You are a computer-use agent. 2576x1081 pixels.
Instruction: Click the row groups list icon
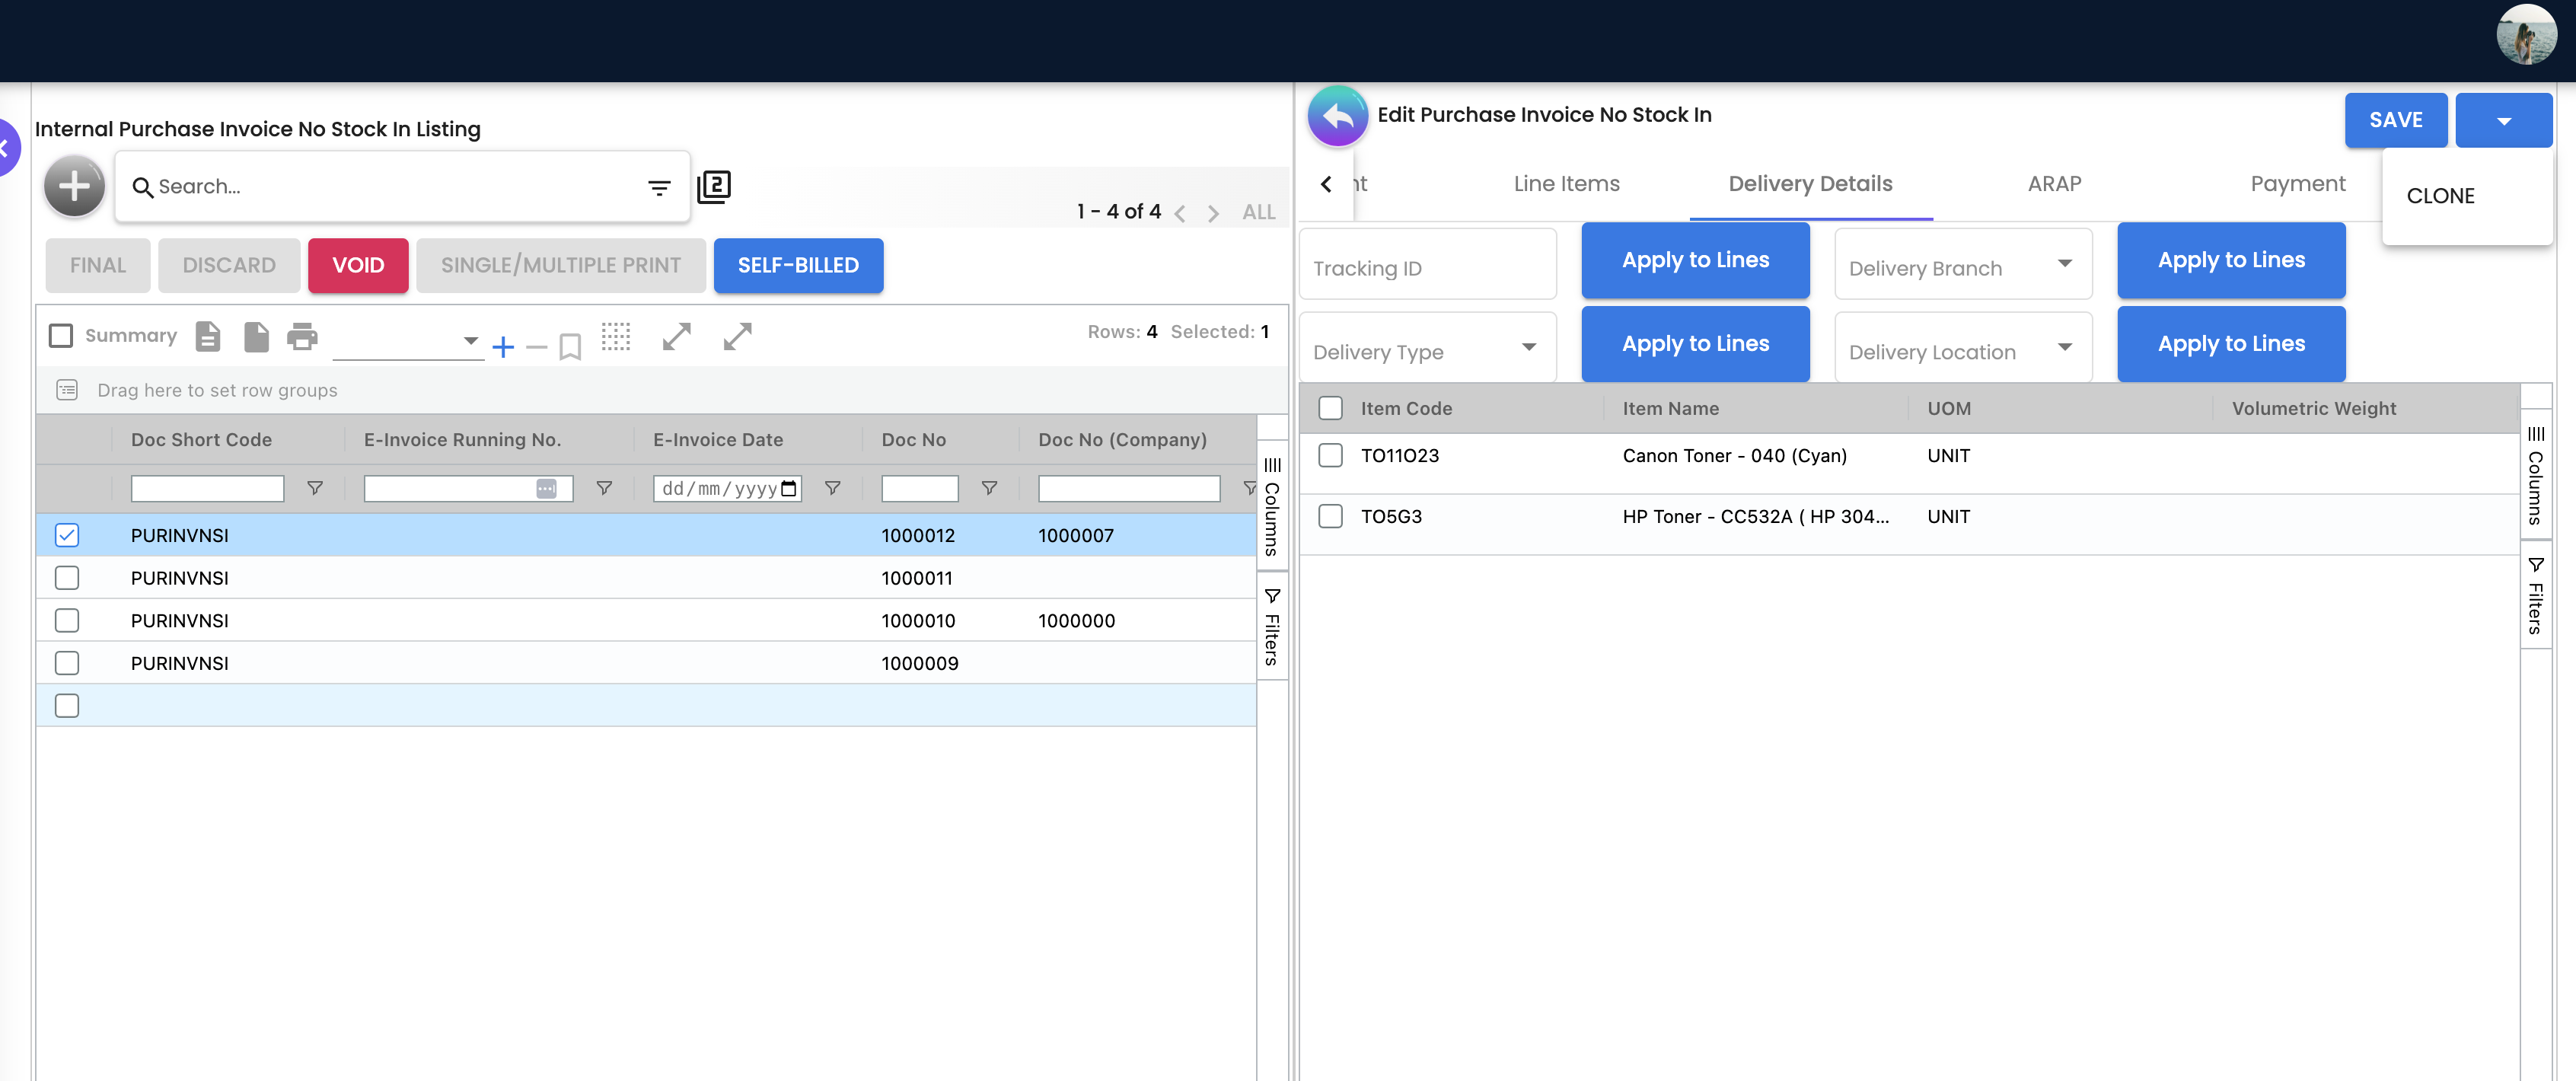point(67,390)
